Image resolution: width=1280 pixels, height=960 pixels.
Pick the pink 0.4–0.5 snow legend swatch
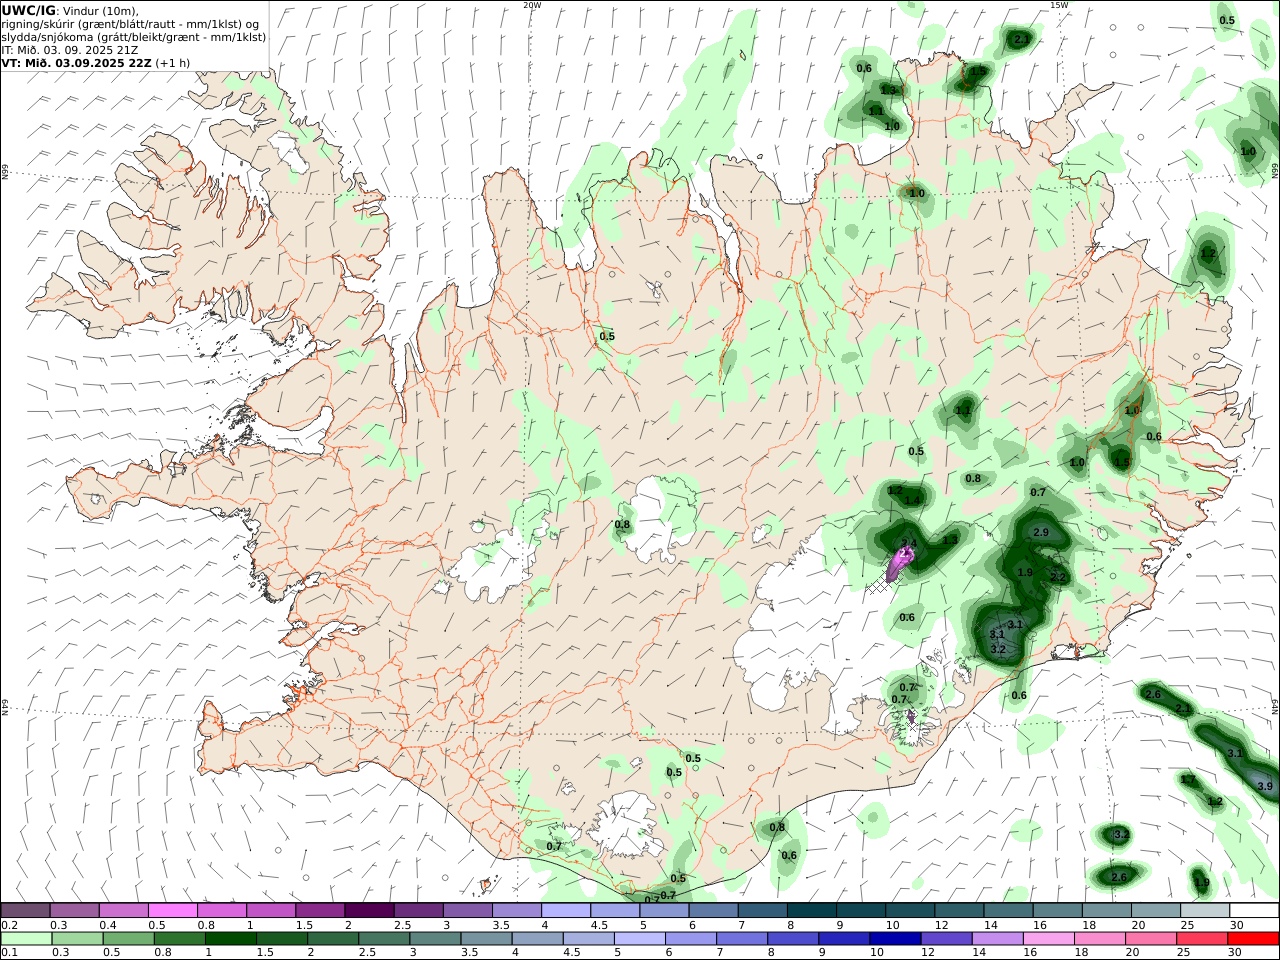123,911
